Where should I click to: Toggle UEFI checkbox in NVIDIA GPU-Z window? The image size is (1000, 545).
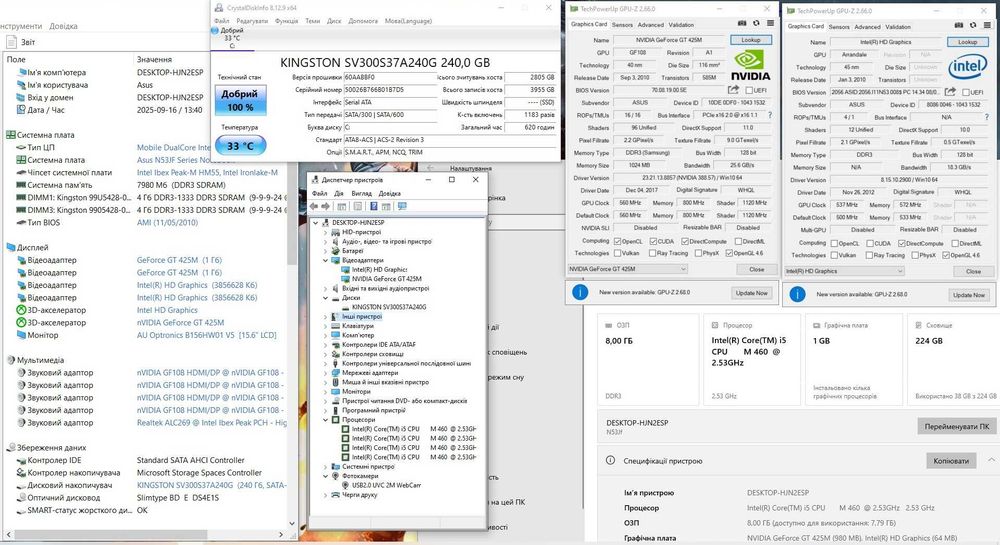point(748,91)
